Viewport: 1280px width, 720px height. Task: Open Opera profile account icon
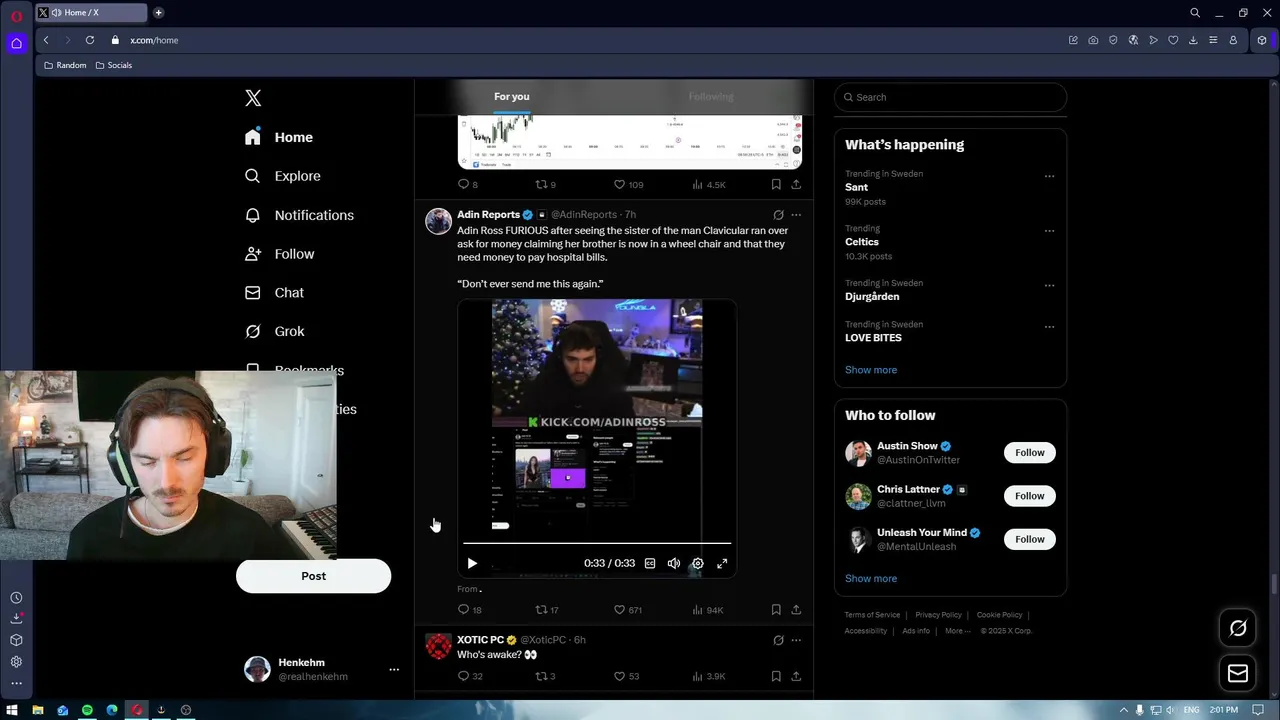click(1233, 40)
